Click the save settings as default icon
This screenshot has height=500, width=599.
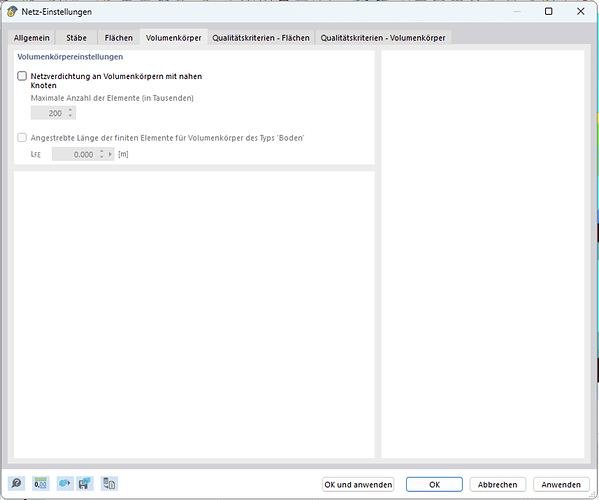(85, 484)
